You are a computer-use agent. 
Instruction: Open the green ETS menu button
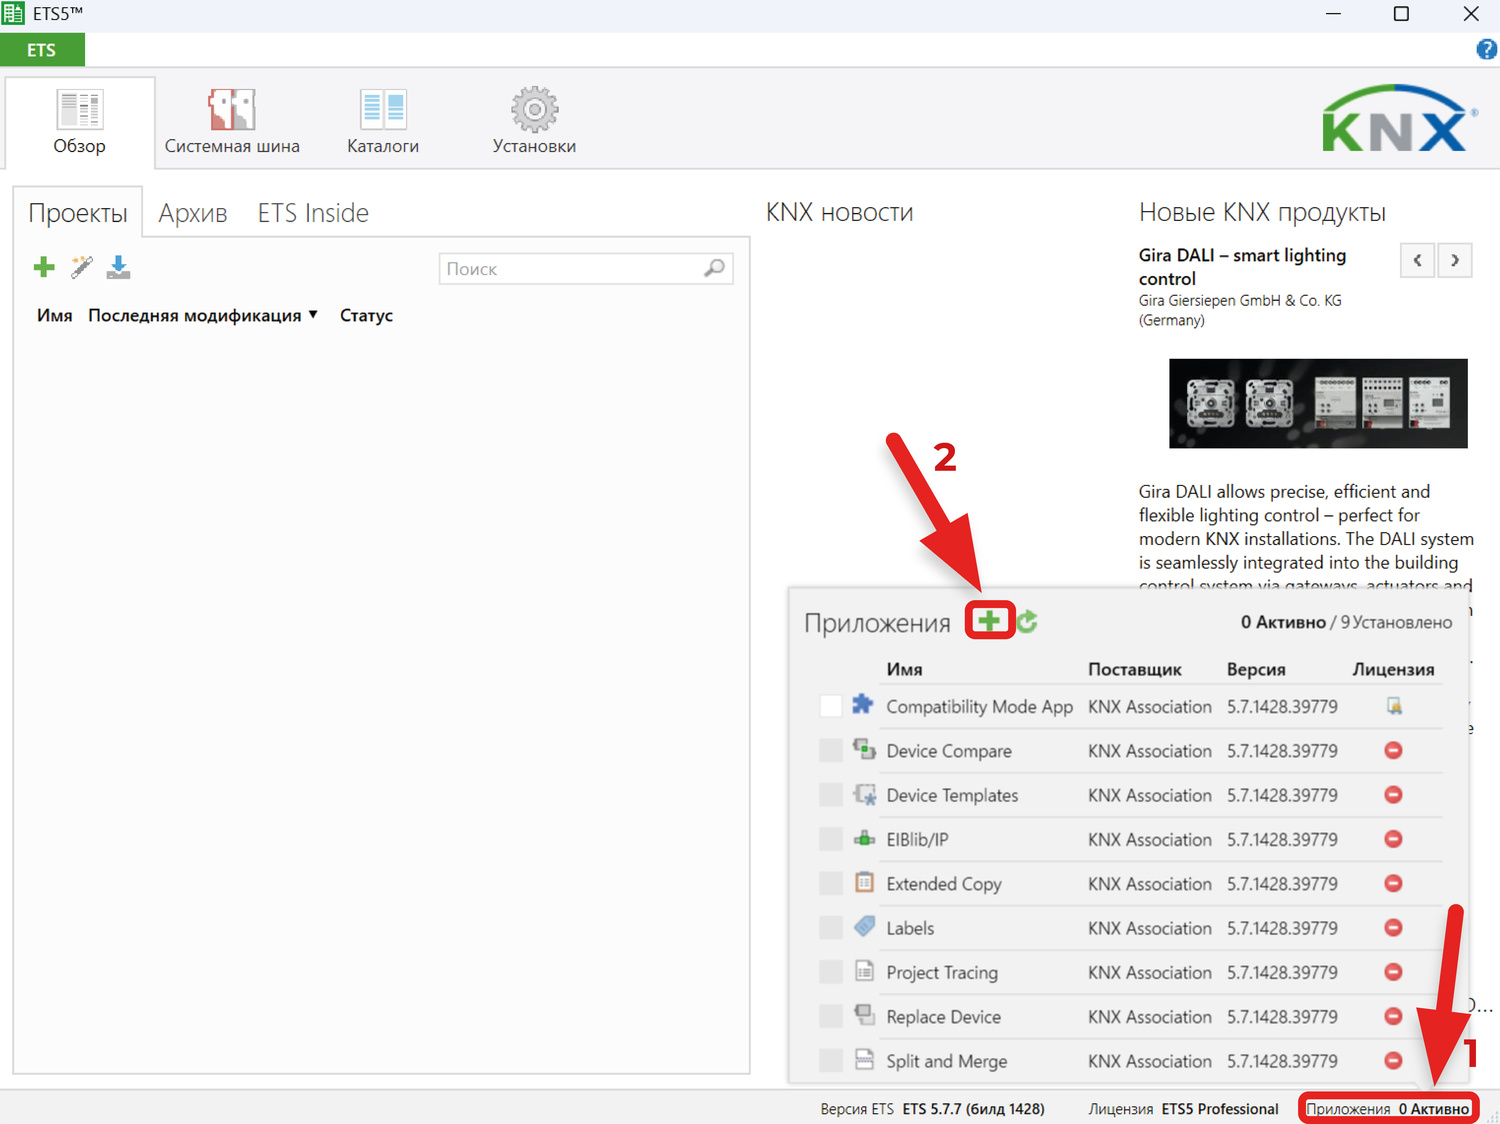42,50
